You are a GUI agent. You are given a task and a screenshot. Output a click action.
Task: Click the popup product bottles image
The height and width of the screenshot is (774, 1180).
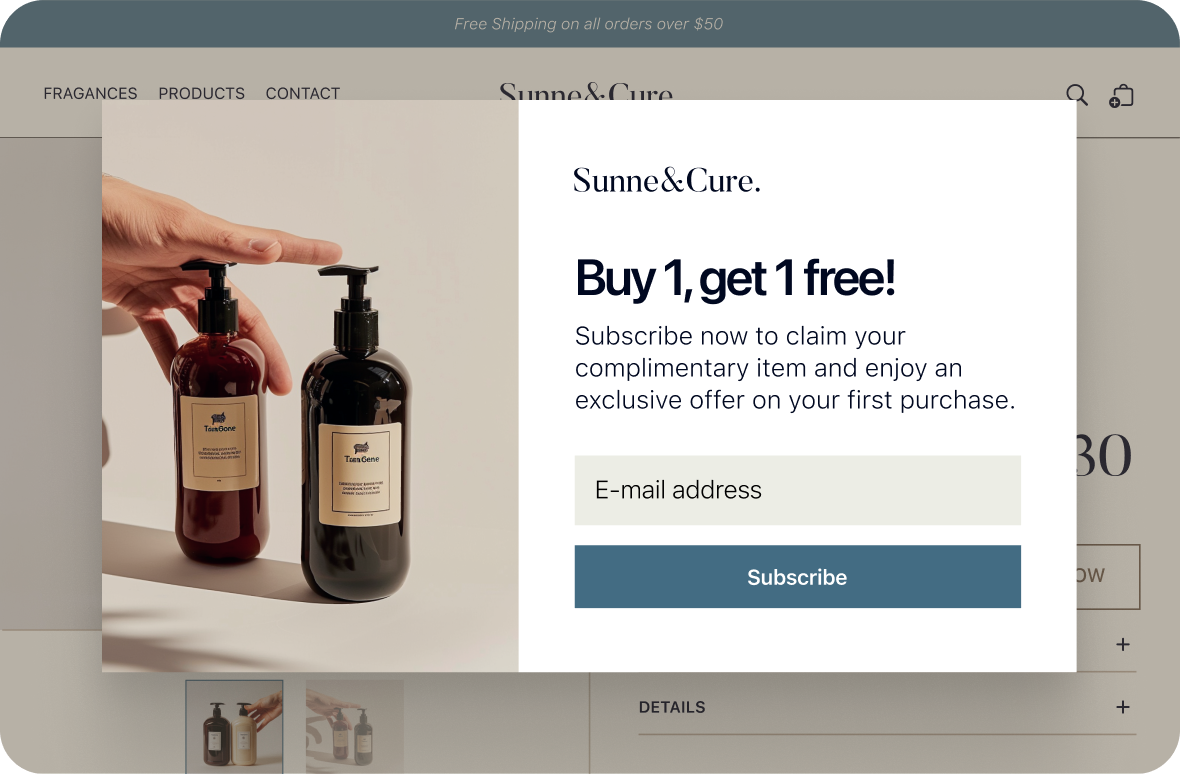pyautogui.click(x=310, y=386)
